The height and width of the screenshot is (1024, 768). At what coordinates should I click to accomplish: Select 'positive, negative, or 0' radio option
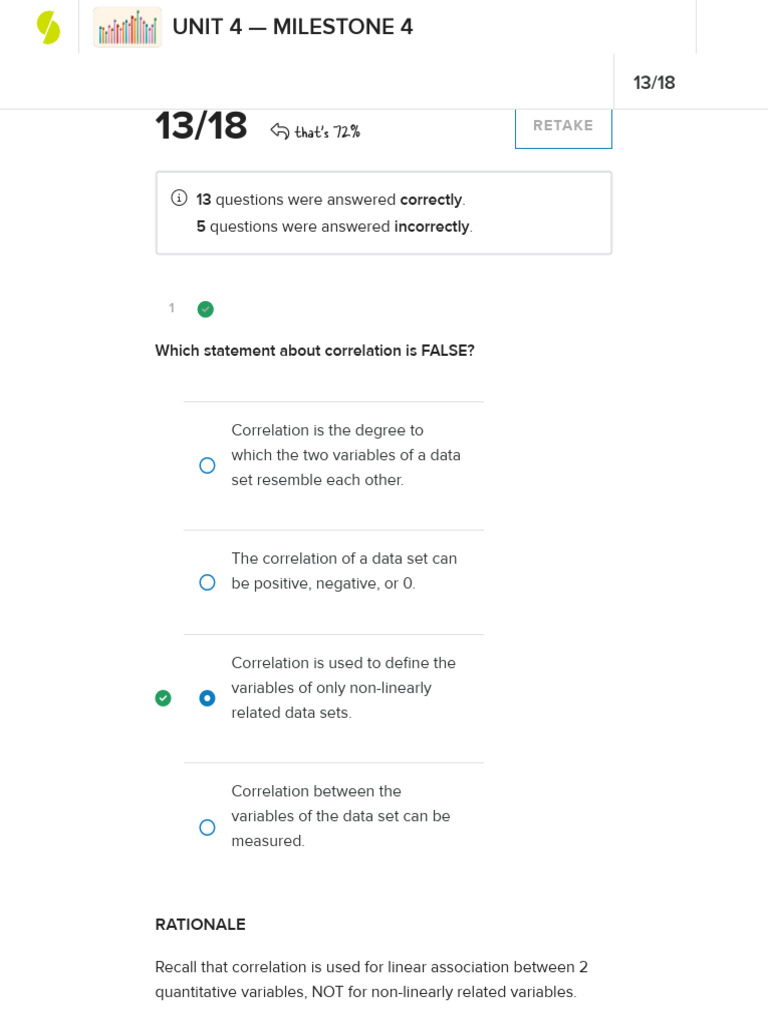click(x=207, y=582)
